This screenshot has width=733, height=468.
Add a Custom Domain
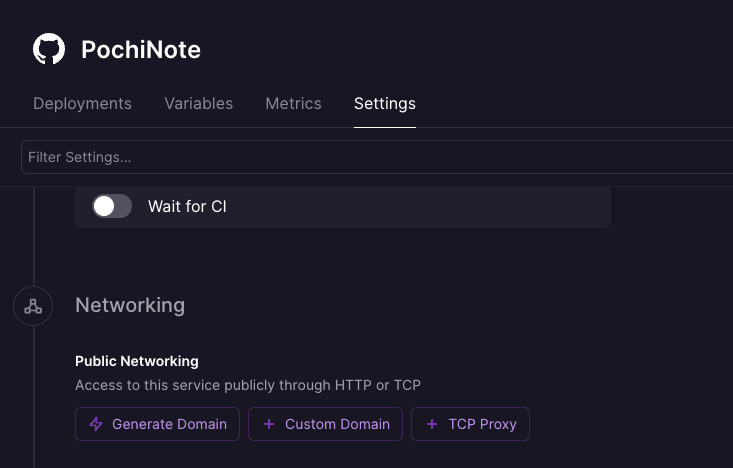coord(325,424)
